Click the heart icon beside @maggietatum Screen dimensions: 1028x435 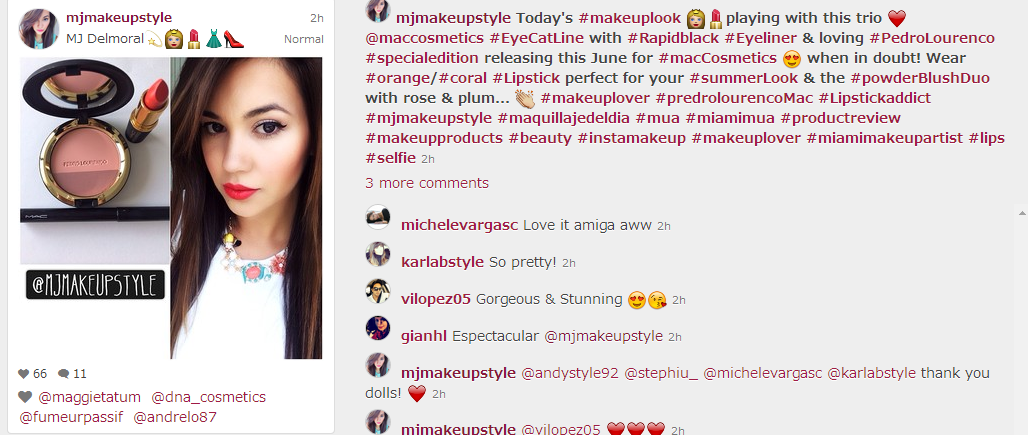25,397
